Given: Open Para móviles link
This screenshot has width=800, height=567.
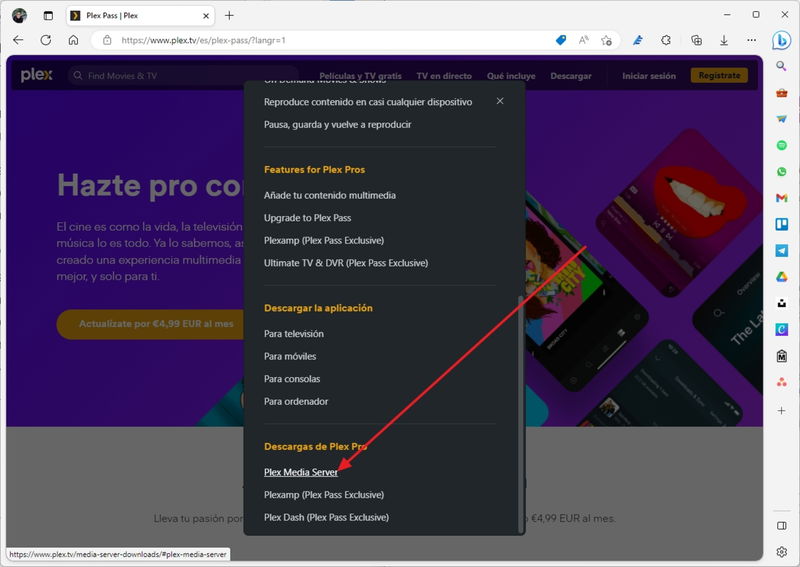Looking at the screenshot, I should pyautogui.click(x=290, y=356).
